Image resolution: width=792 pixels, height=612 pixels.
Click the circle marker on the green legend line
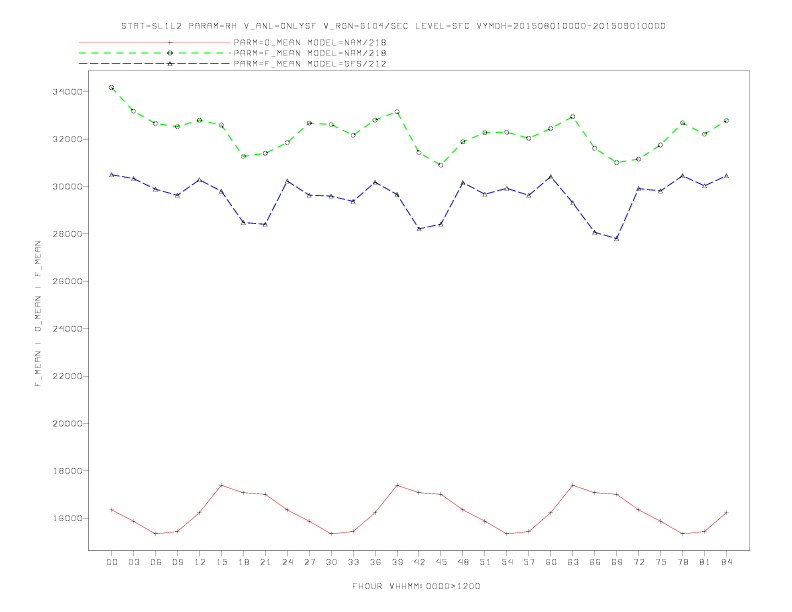point(170,53)
